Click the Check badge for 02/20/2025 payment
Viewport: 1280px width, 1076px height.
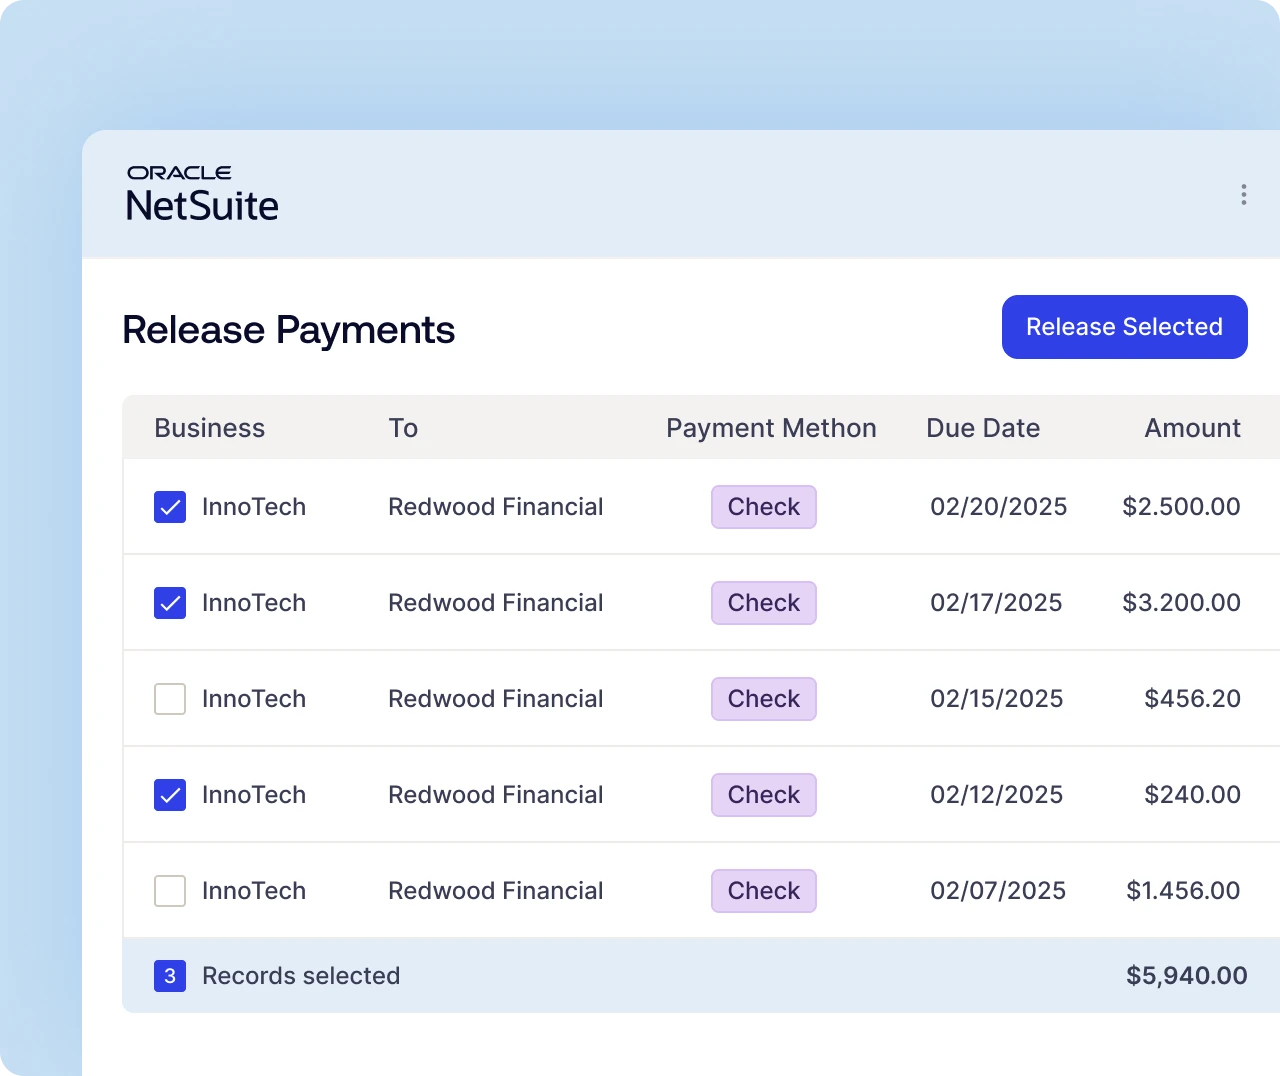coord(764,507)
